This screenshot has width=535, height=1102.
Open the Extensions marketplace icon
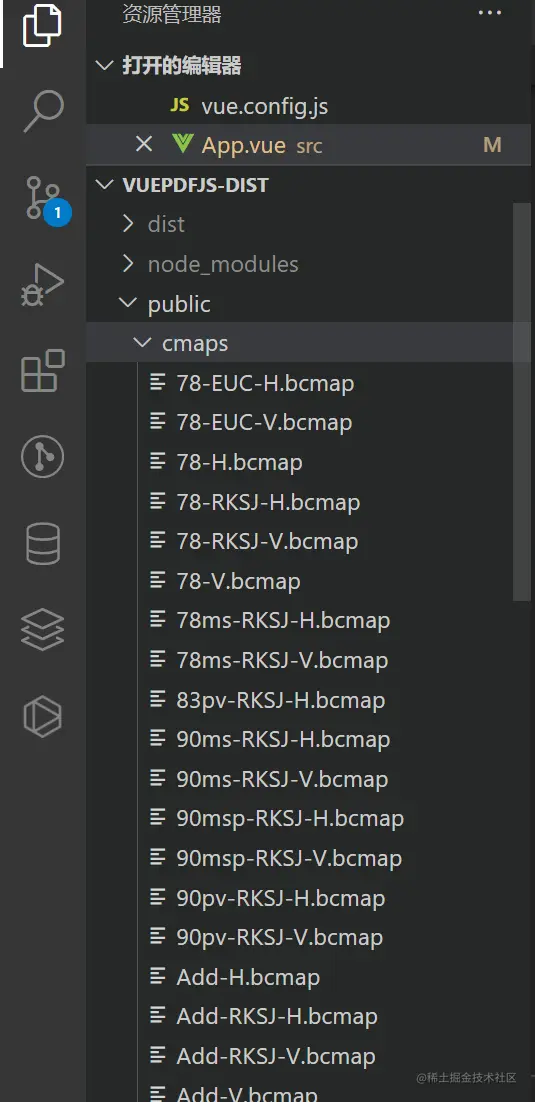(x=42, y=370)
